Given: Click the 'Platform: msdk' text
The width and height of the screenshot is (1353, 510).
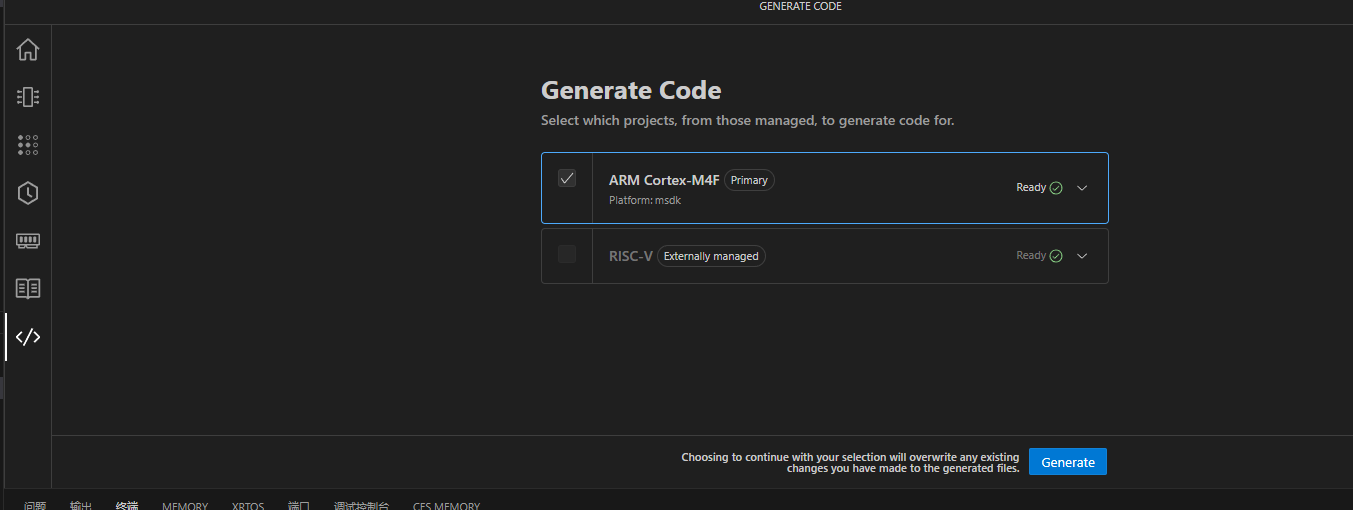Looking at the screenshot, I should pyautogui.click(x=645, y=200).
